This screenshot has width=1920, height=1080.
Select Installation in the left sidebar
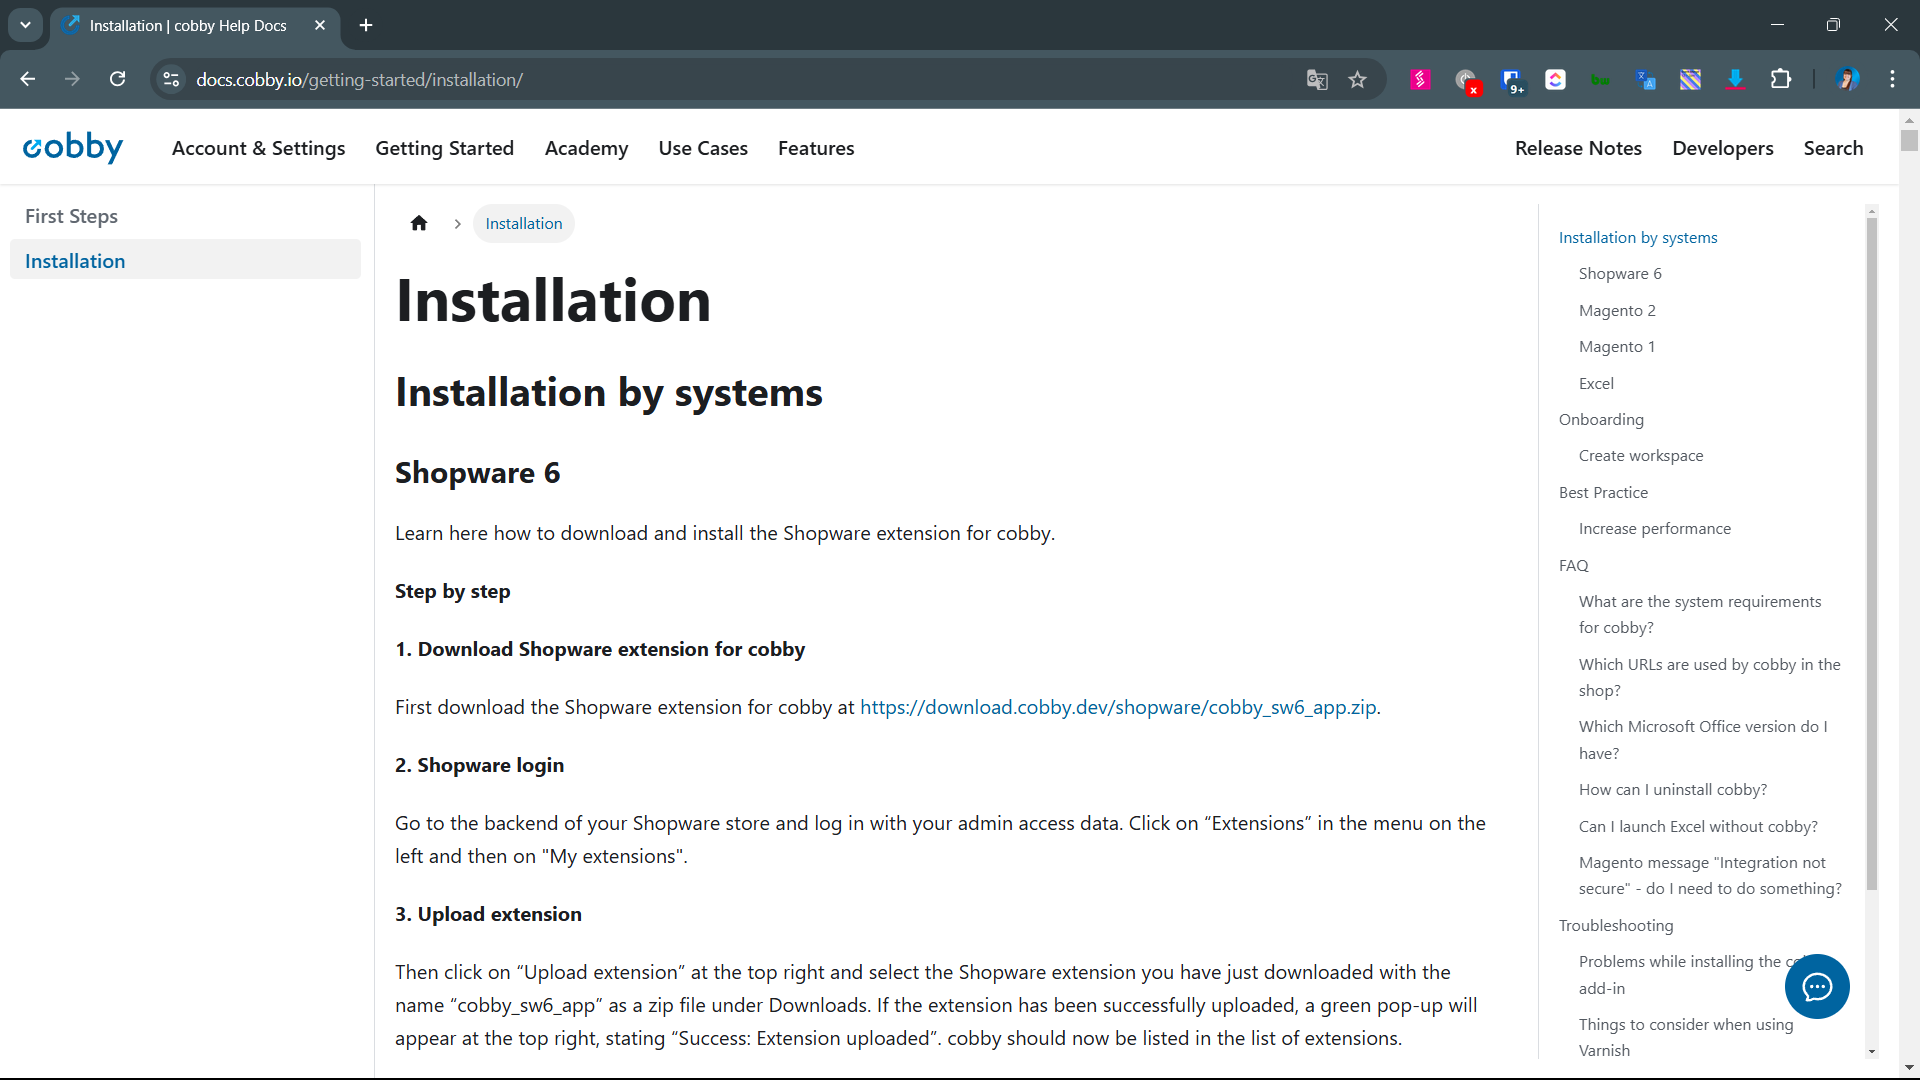75,261
